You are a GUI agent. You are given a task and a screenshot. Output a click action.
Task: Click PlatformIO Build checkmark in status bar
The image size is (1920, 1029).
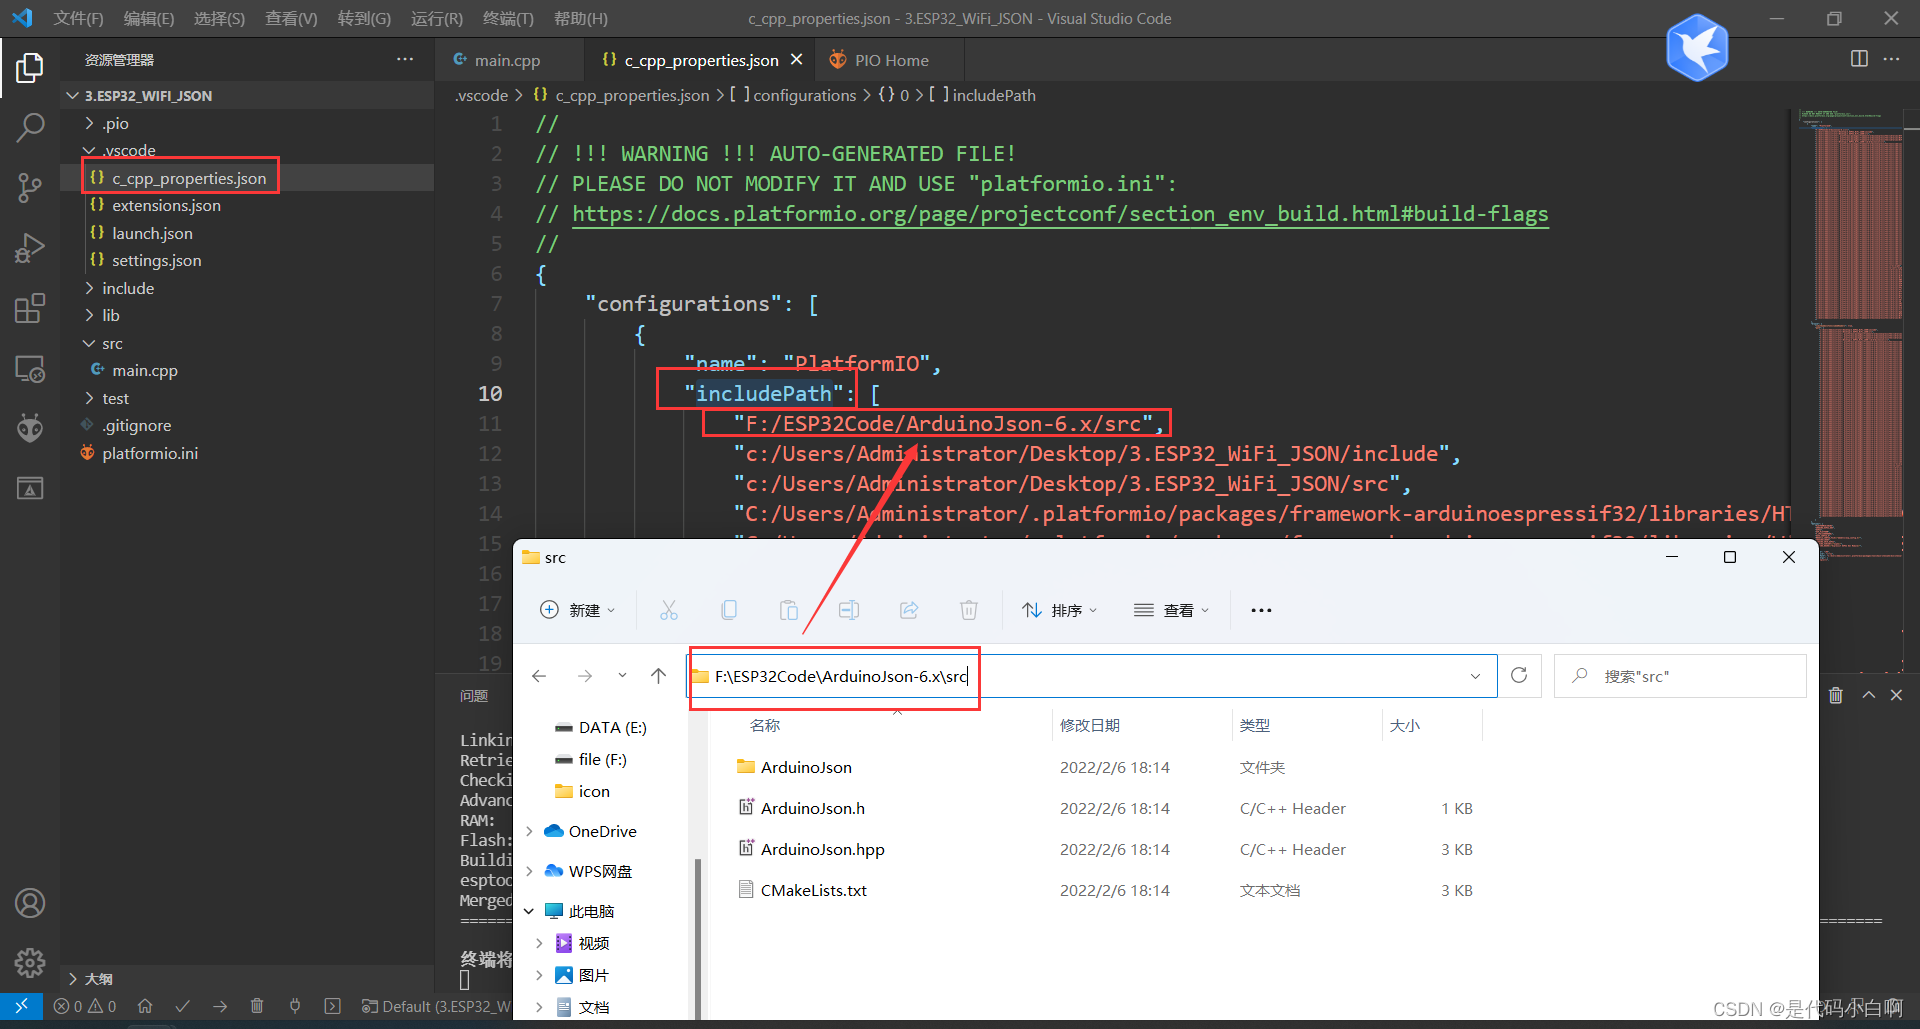(182, 1006)
